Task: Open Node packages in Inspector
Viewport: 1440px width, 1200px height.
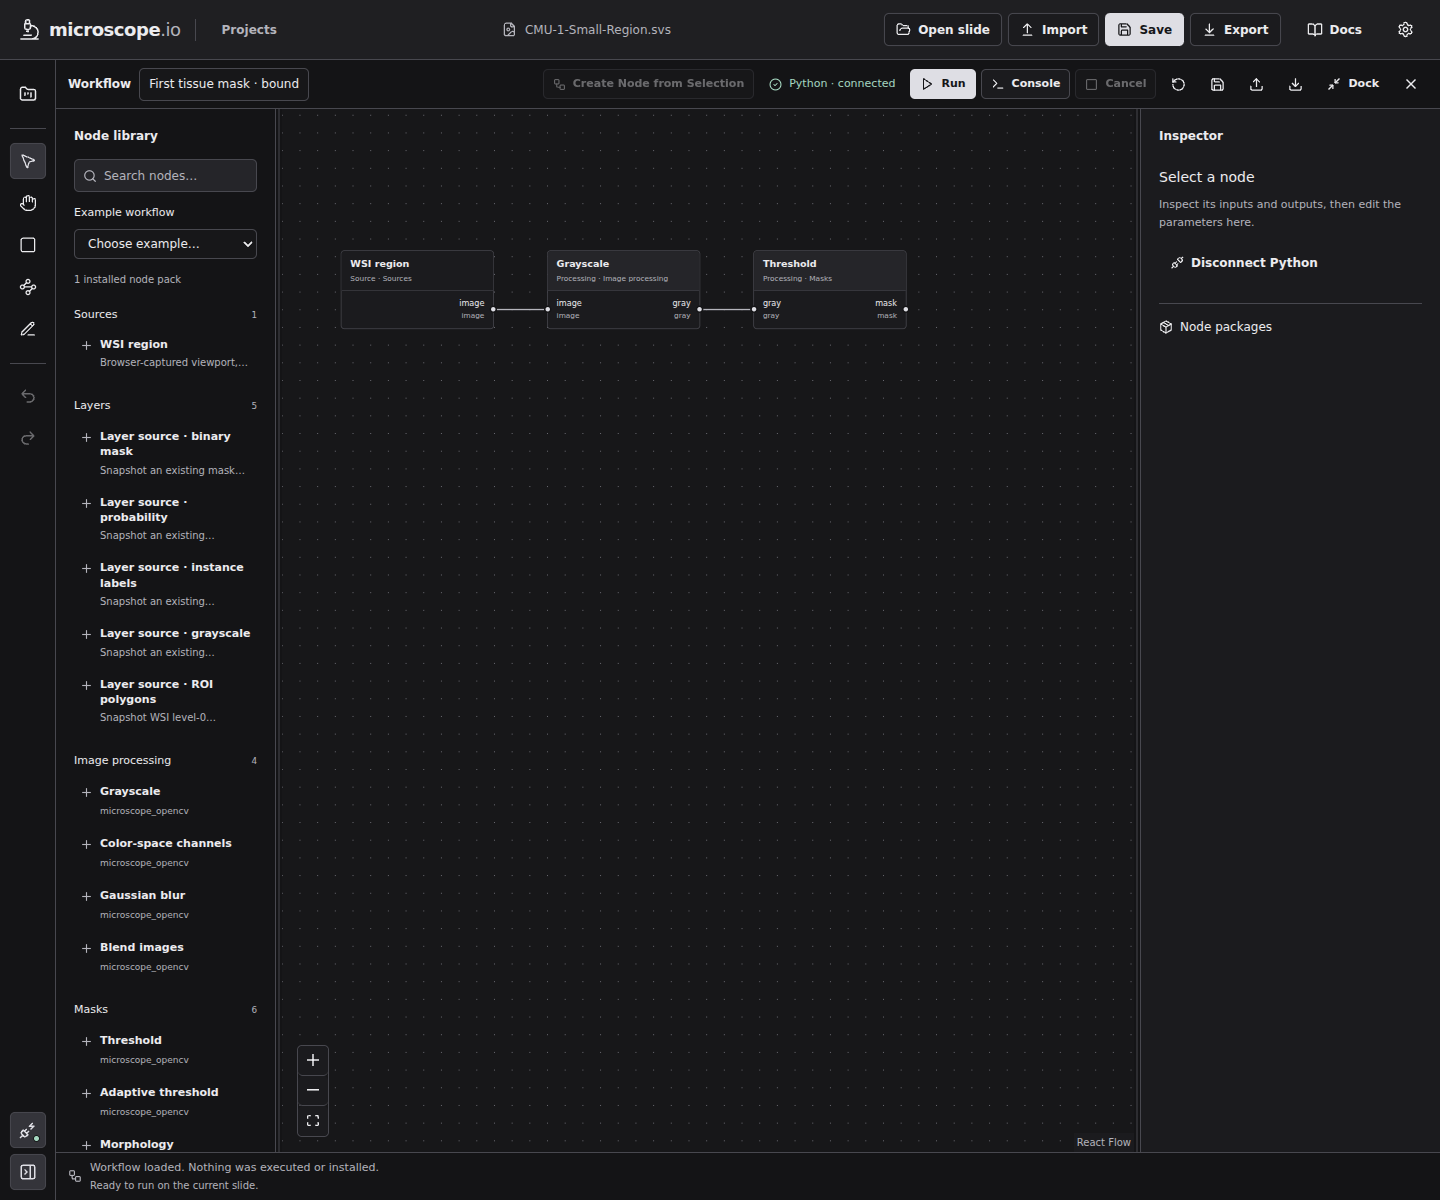Action: [x=1216, y=327]
